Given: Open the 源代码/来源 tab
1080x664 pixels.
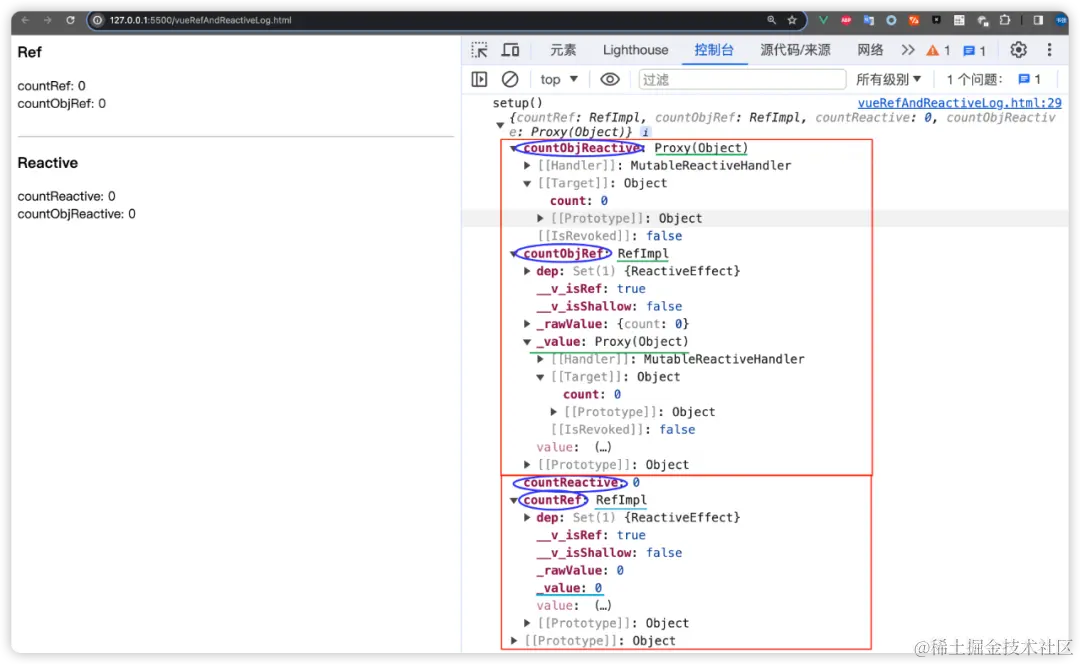Looking at the screenshot, I should (795, 50).
